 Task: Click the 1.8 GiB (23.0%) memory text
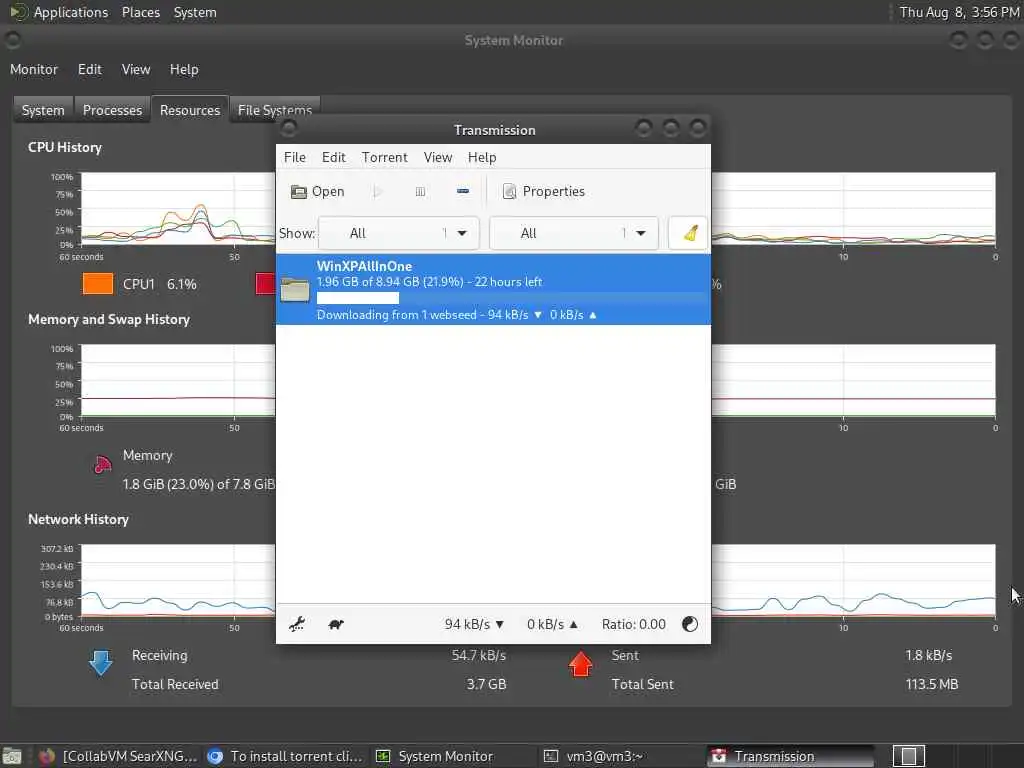click(199, 484)
